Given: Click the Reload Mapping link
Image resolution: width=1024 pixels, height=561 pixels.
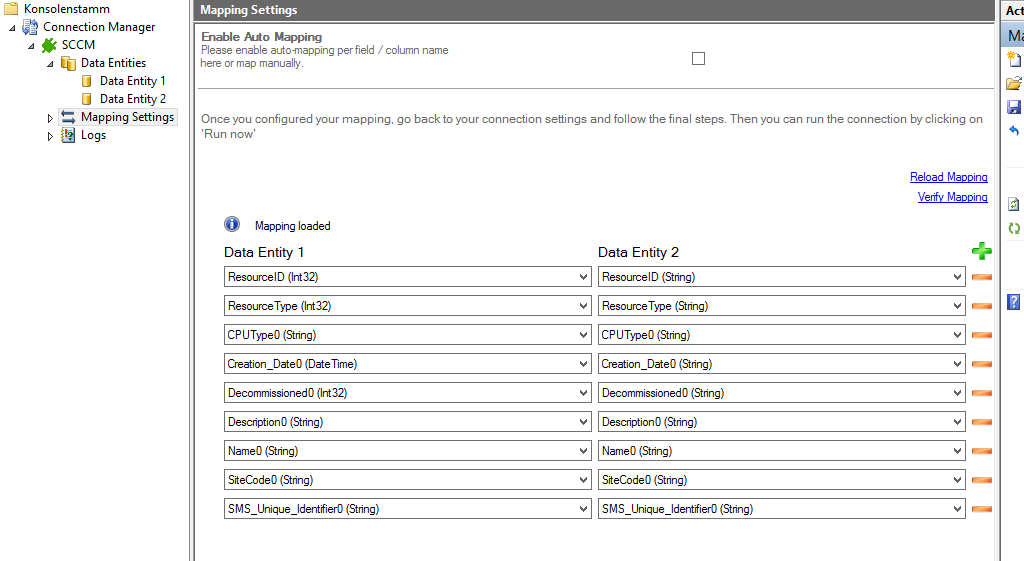Looking at the screenshot, I should pos(948,177).
